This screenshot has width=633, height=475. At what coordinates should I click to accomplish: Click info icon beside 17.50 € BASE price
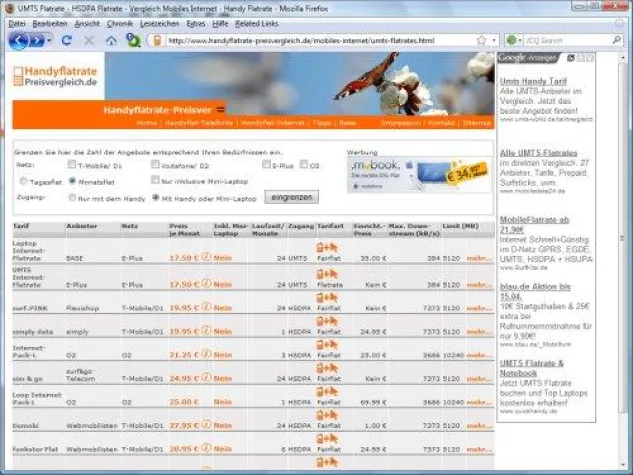pyautogui.click(x=205, y=257)
